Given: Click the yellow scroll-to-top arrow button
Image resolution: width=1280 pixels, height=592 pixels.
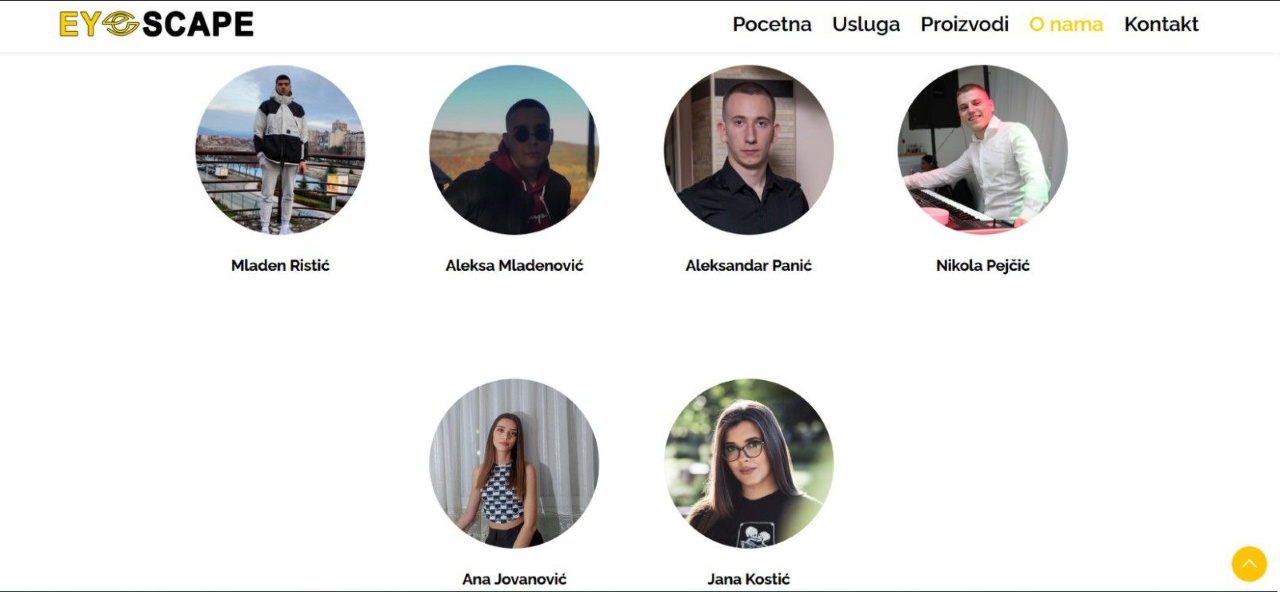Looking at the screenshot, I should pos(1249,564).
